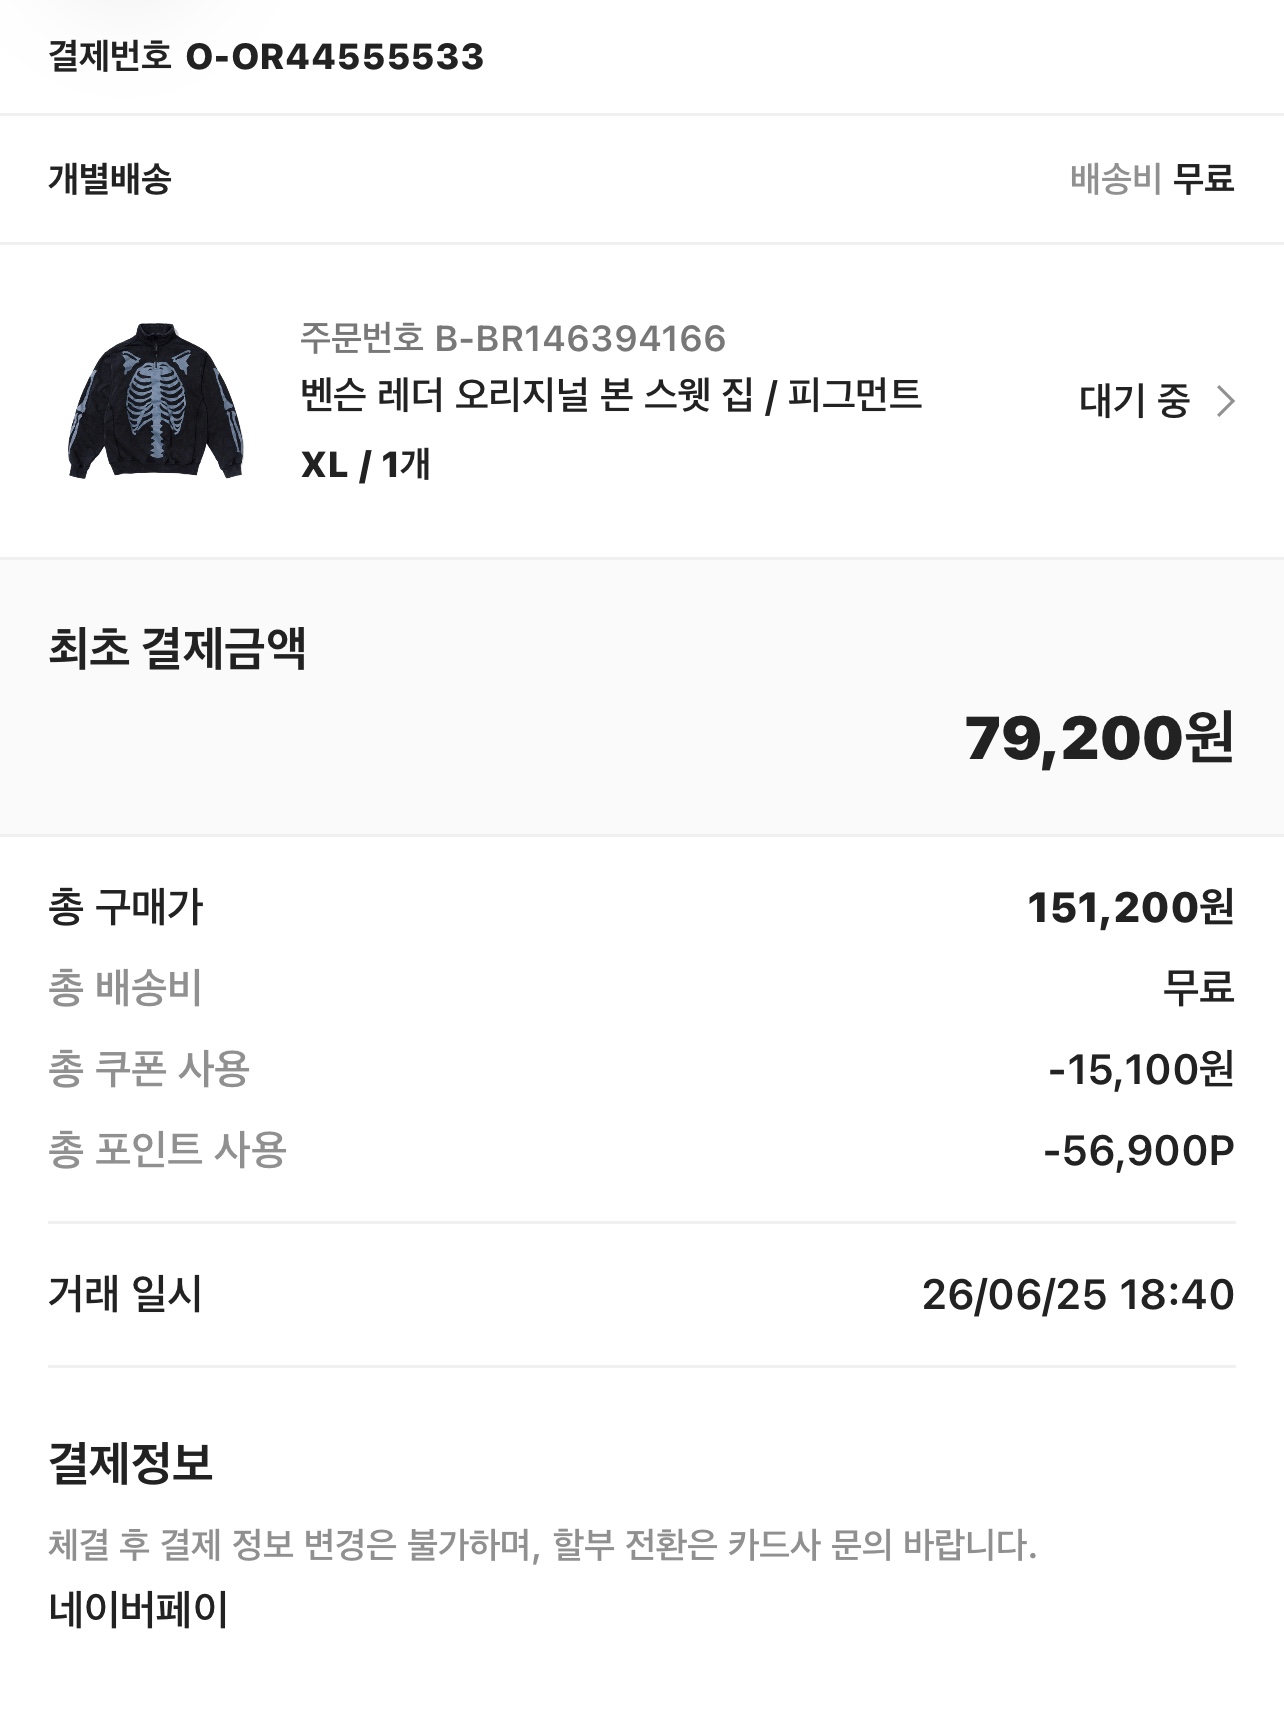This screenshot has height=1712, width=1284.
Task: Tap the -15,100원 coupon discount value
Action: coord(1141,1069)
